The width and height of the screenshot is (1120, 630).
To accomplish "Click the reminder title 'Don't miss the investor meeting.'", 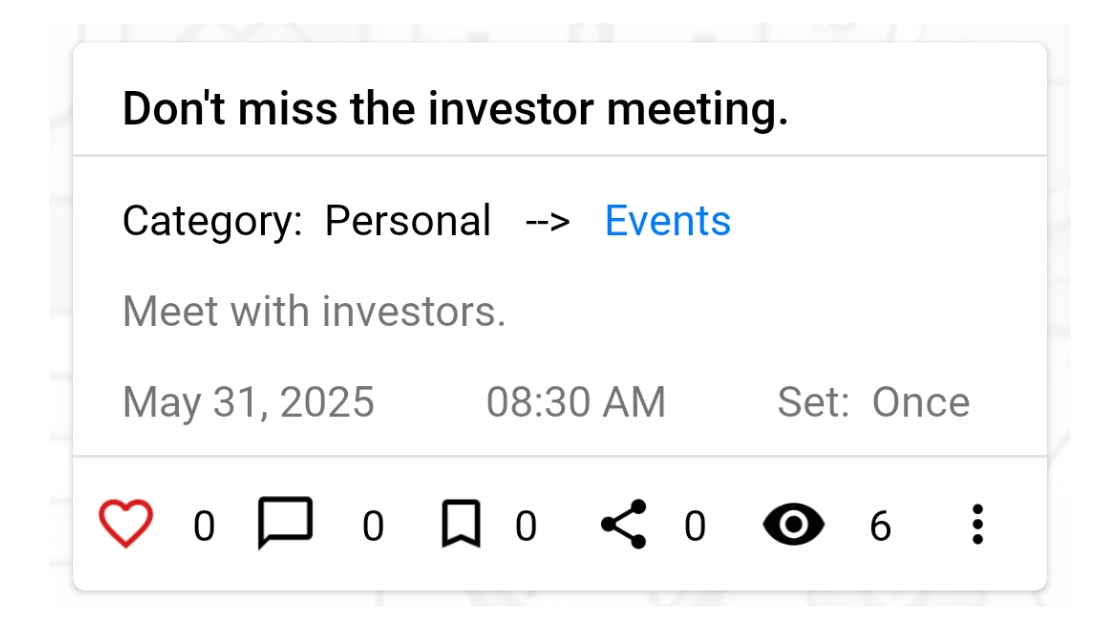I will [x=455, y=109].
